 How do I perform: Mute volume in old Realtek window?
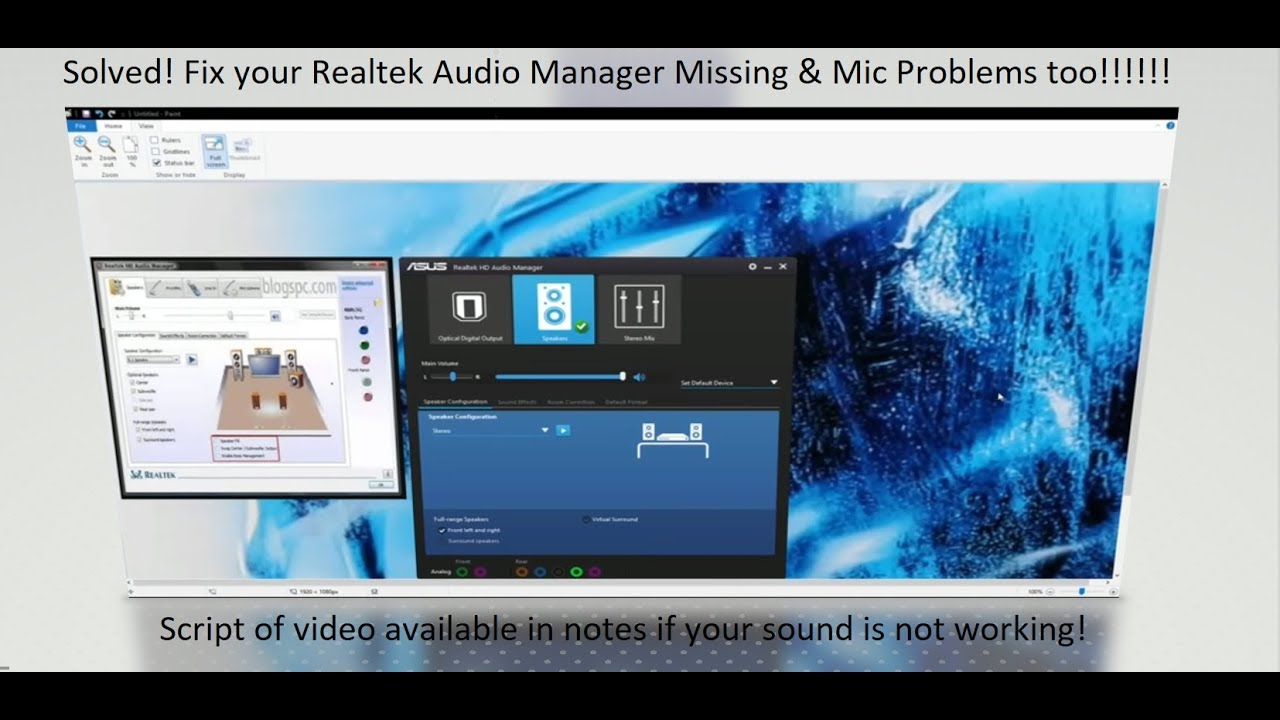pos(274,315)
